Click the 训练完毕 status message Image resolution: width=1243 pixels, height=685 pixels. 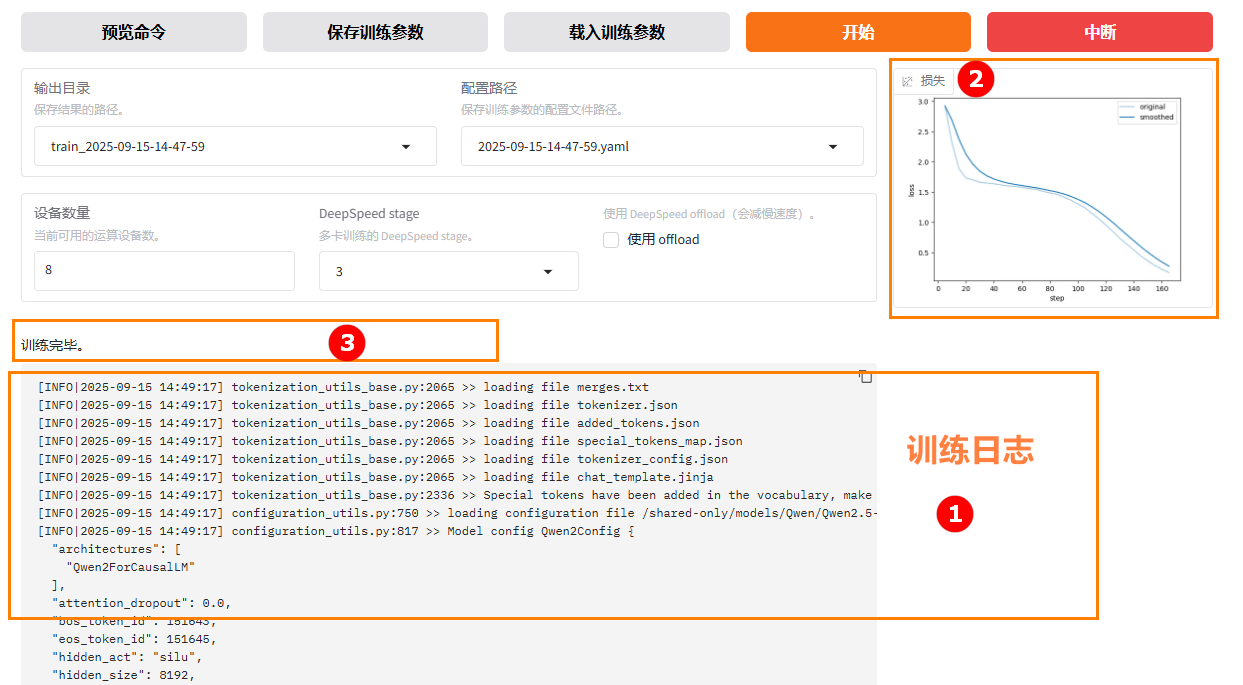click(53, 346)
